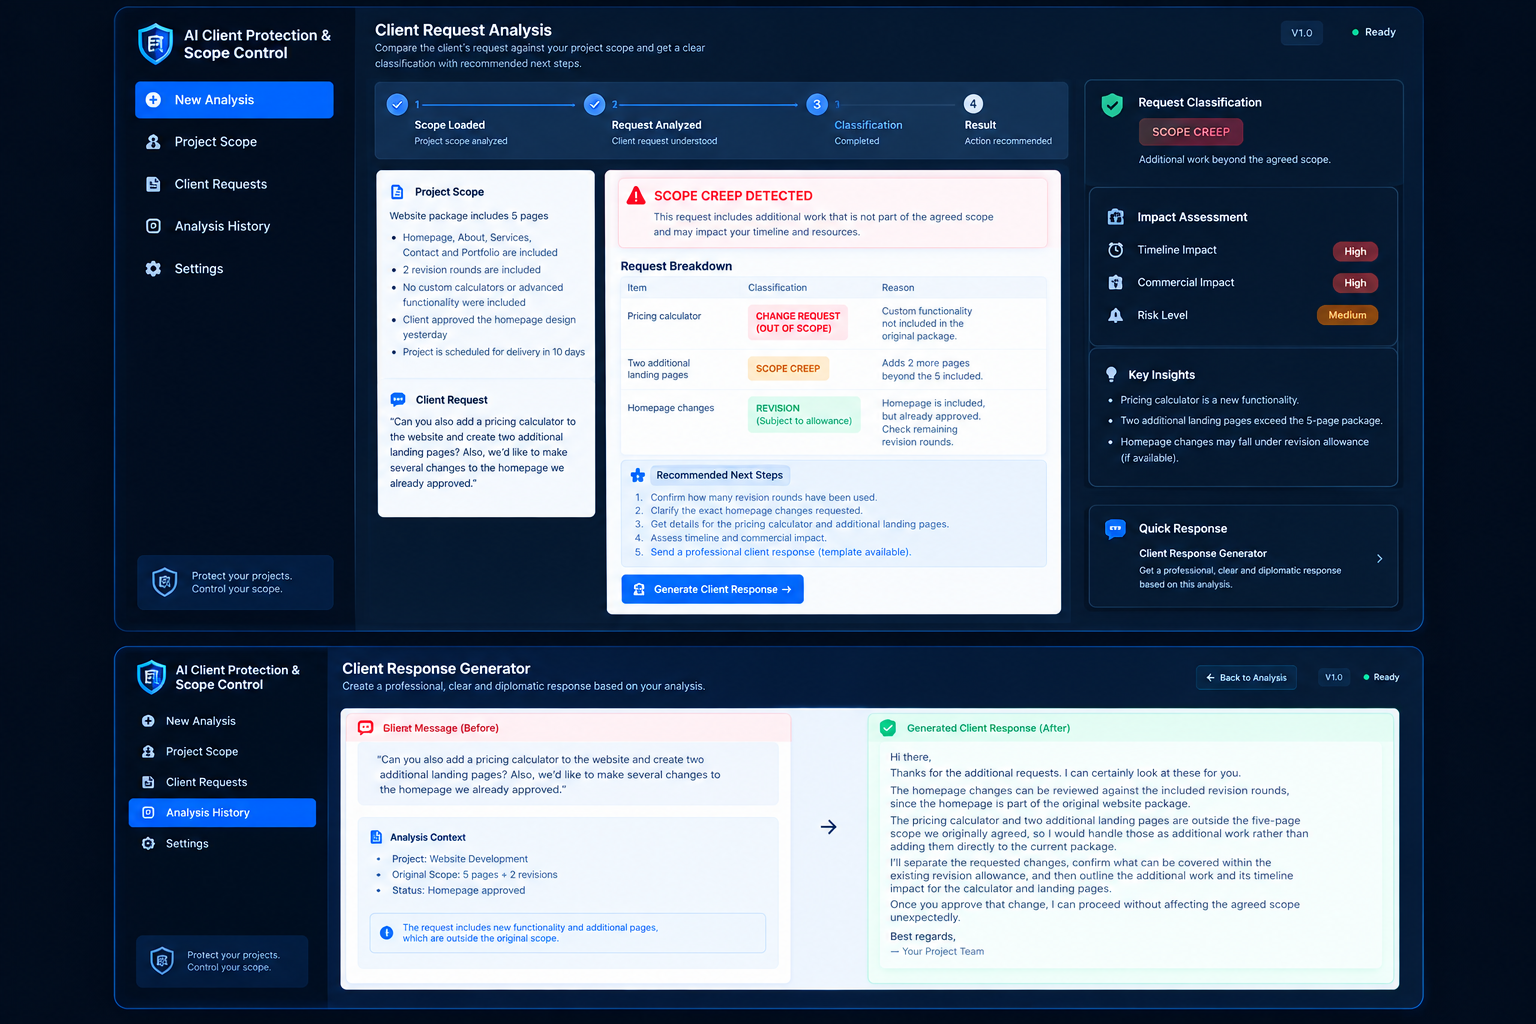Select Analysis History in the bottom sidebar

tap(222, 813)
